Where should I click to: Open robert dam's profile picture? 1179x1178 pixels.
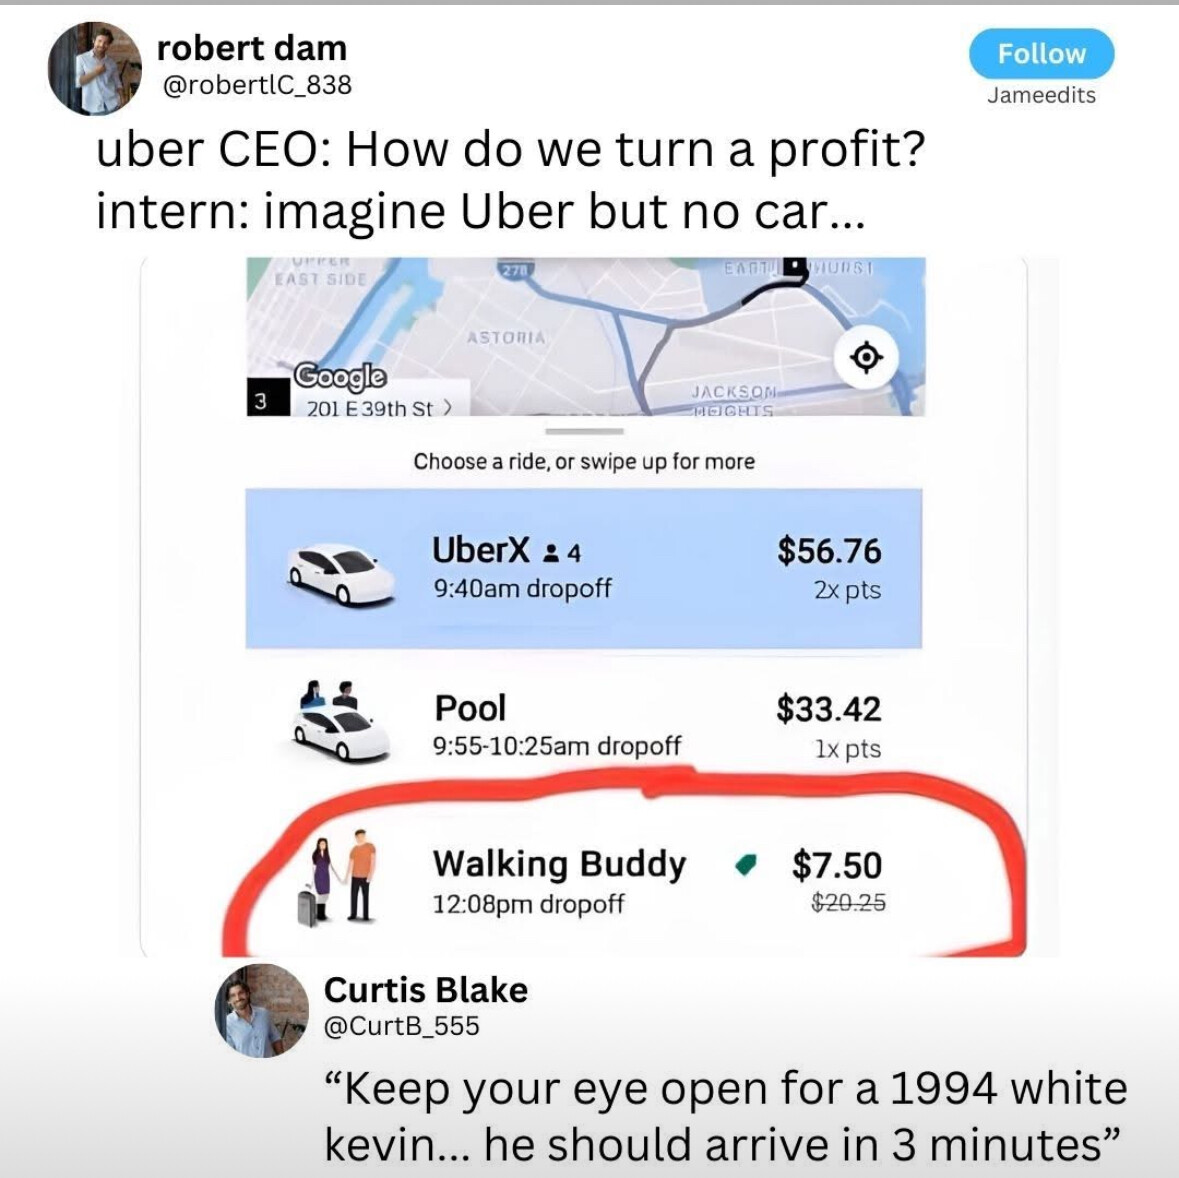[95, 68]
